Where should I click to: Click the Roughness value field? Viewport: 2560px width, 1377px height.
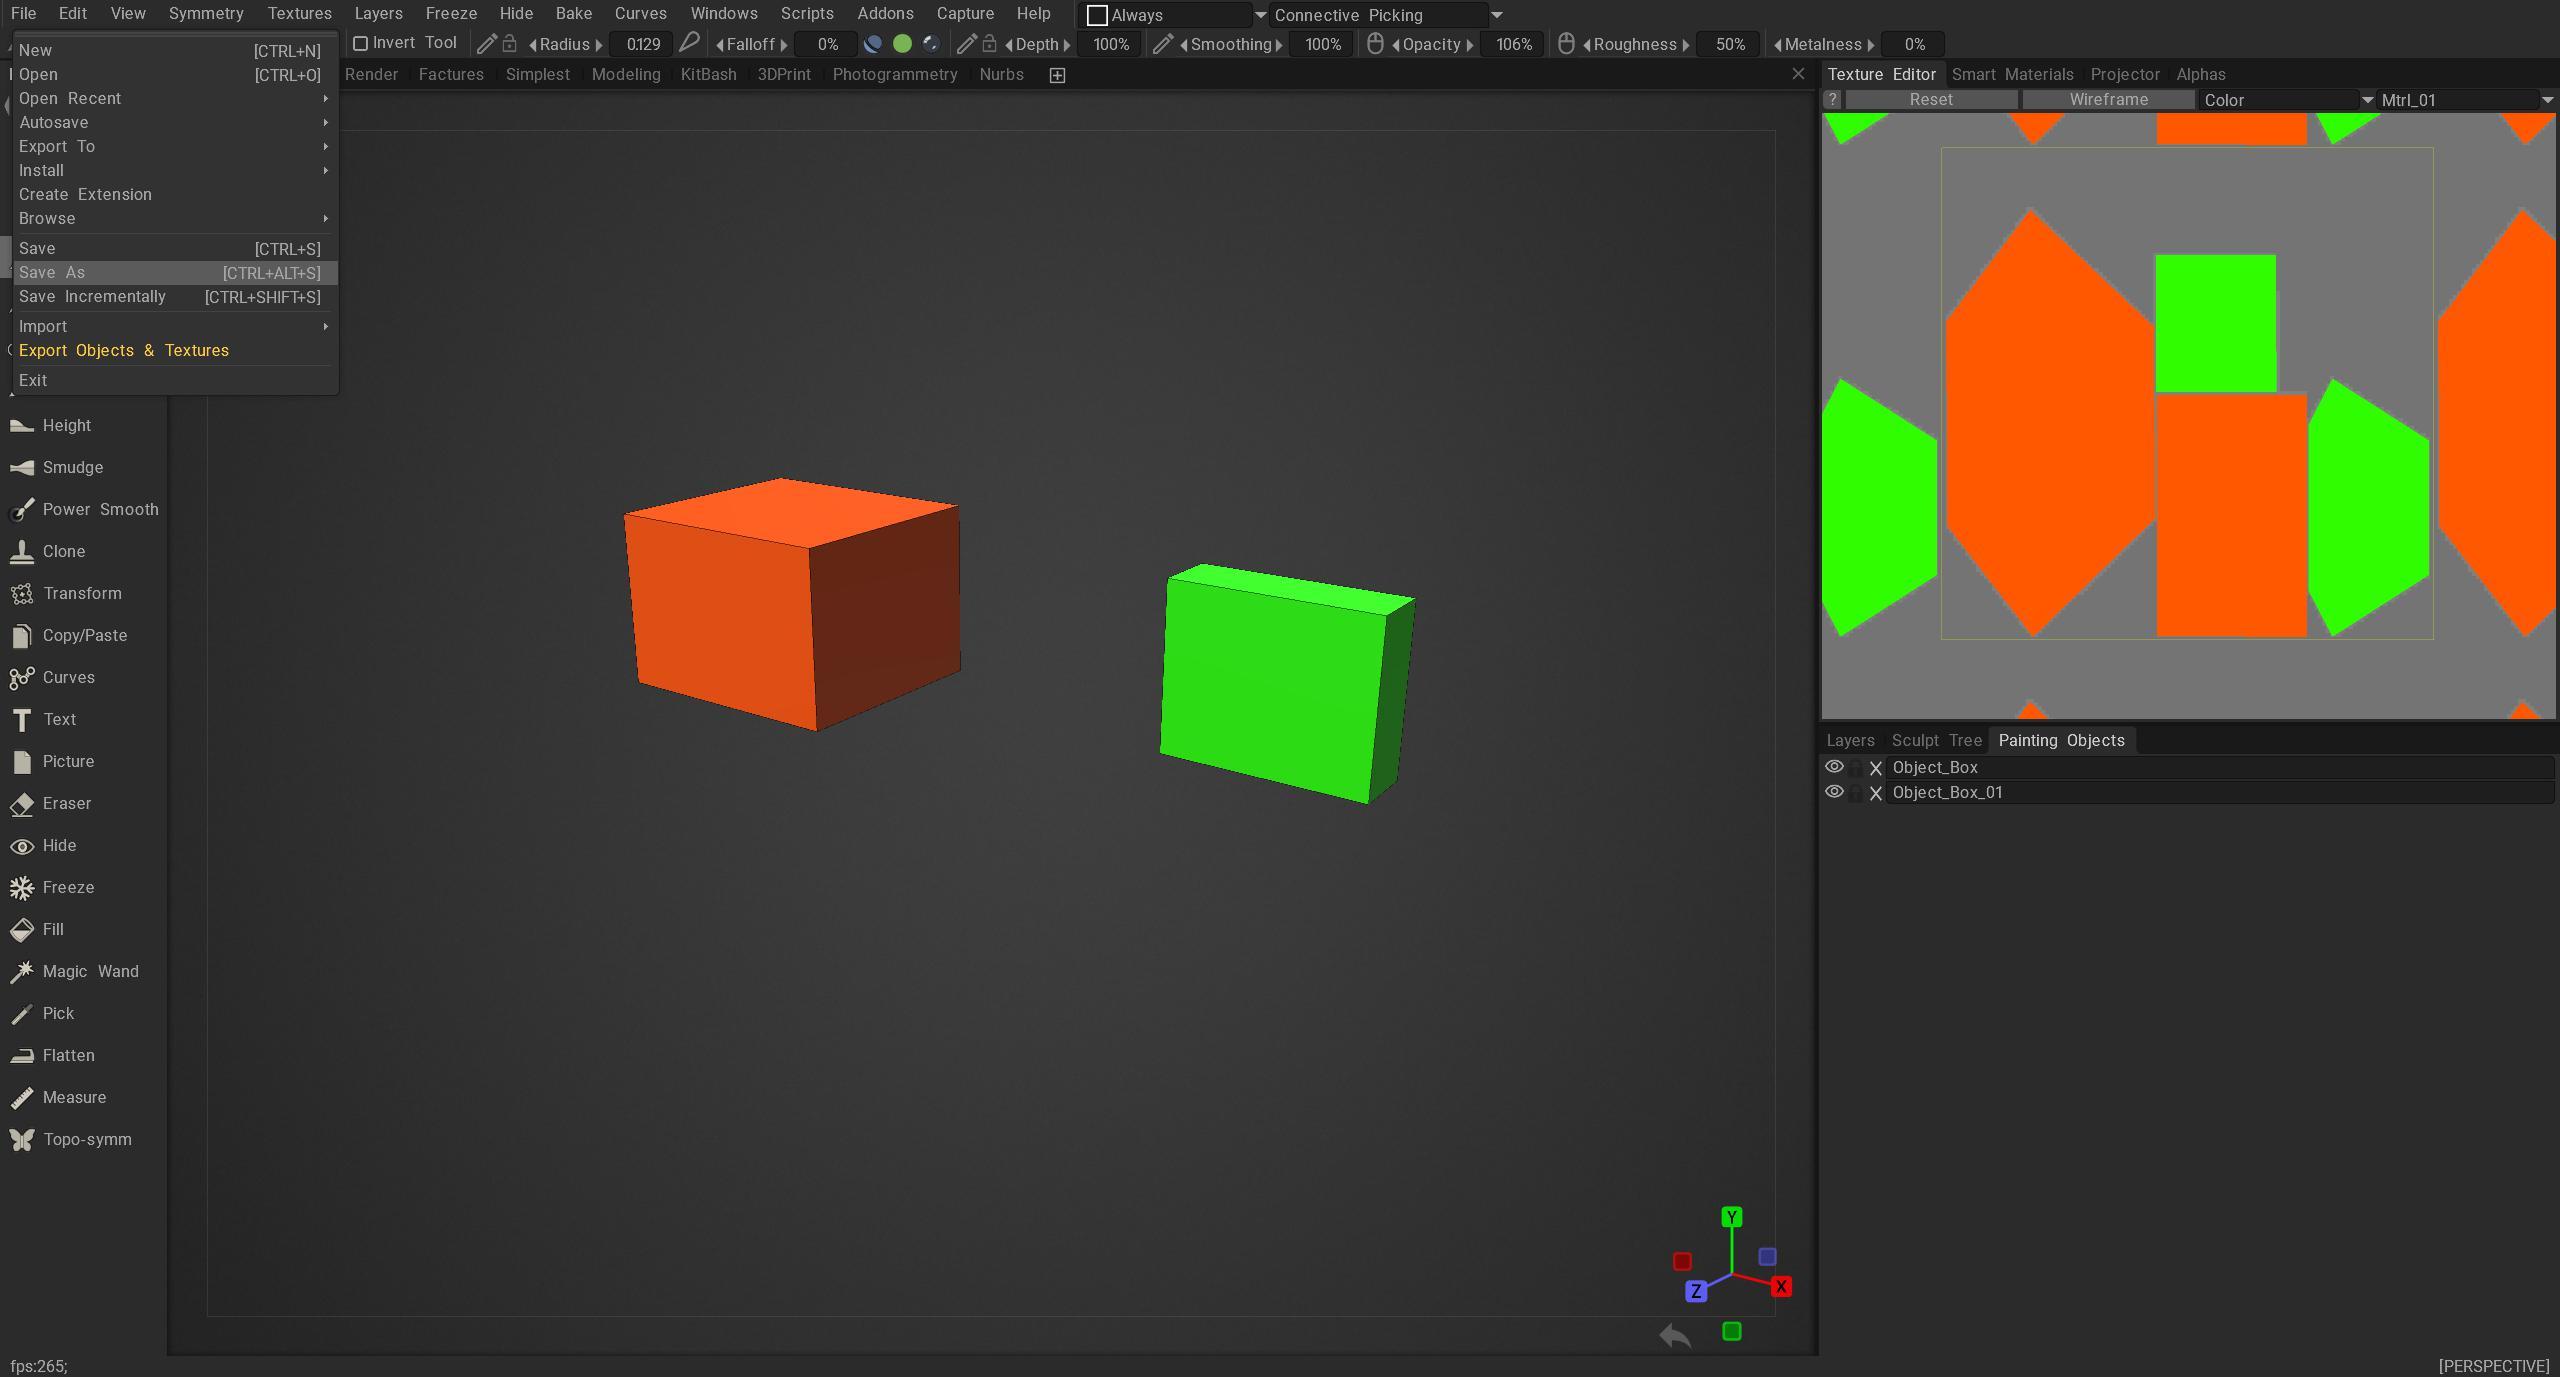(x=1729, y=44)
